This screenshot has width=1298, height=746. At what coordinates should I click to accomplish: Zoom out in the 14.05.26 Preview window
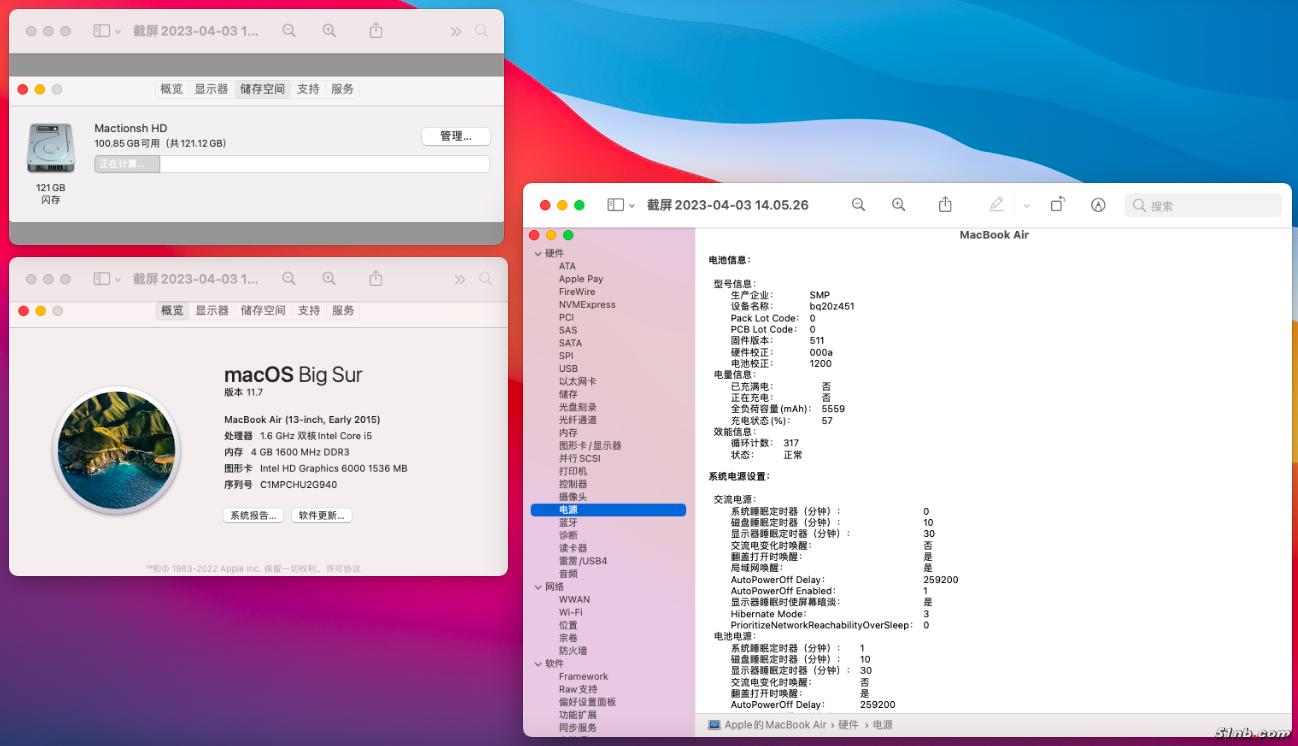[x=858, y=205]
